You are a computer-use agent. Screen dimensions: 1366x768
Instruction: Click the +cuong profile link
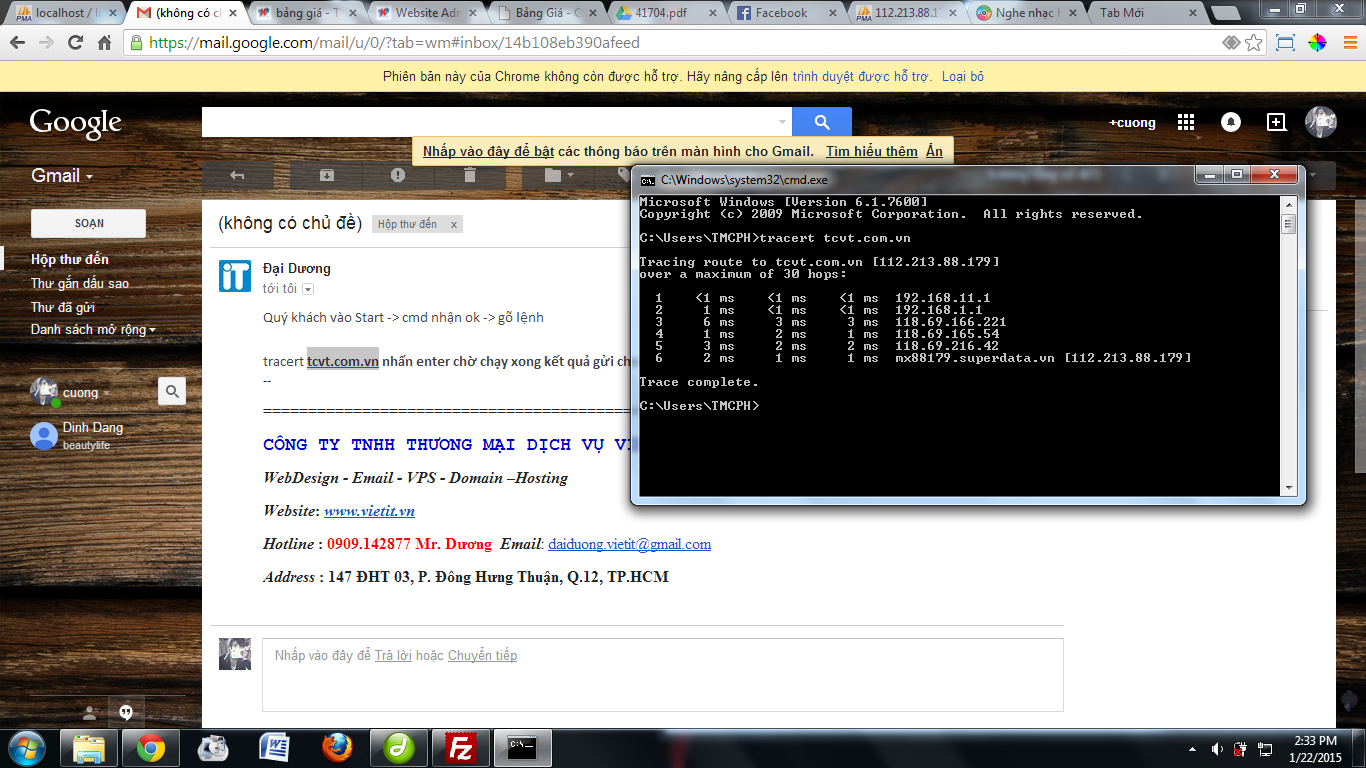pyautogui.click(x=1132, y=123)
